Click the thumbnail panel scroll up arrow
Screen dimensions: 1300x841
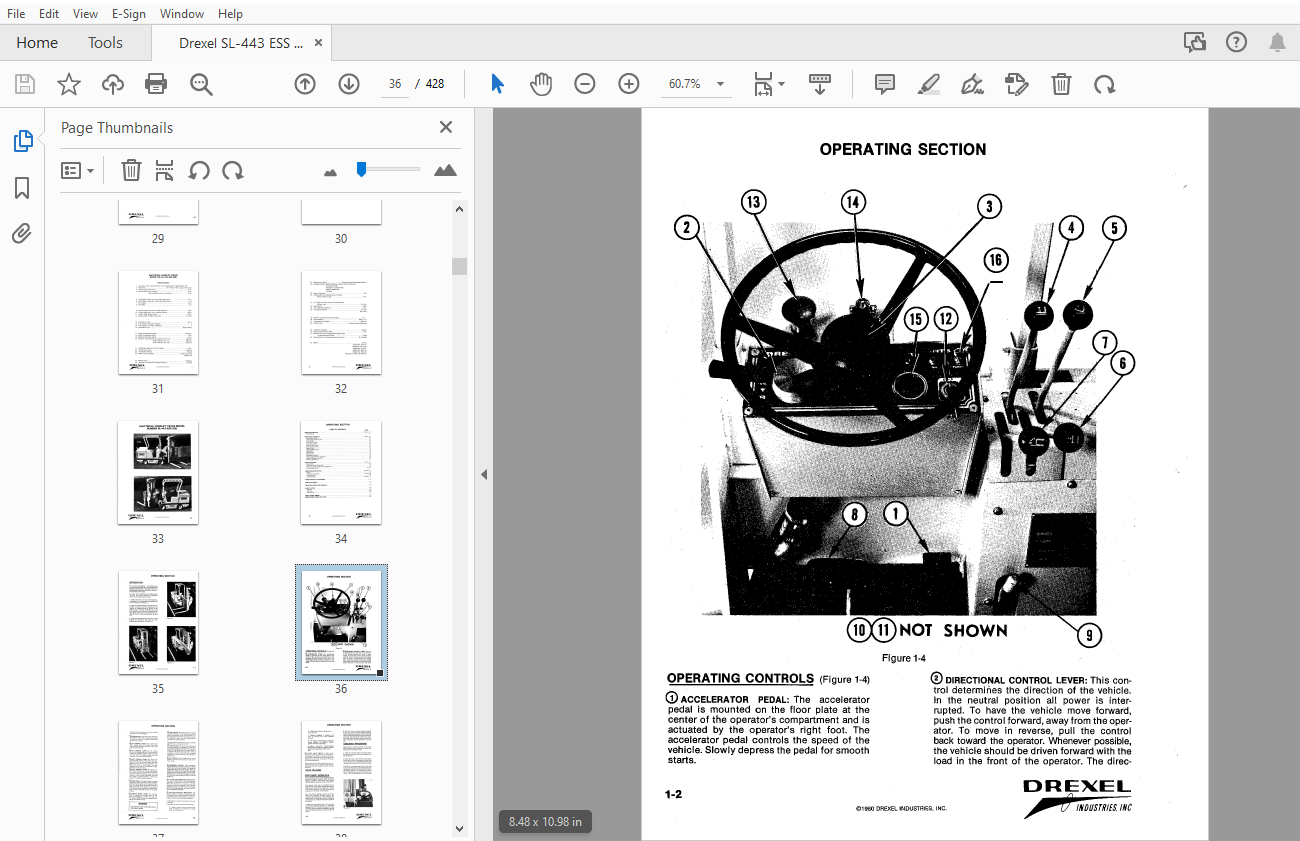coord(459,209)
